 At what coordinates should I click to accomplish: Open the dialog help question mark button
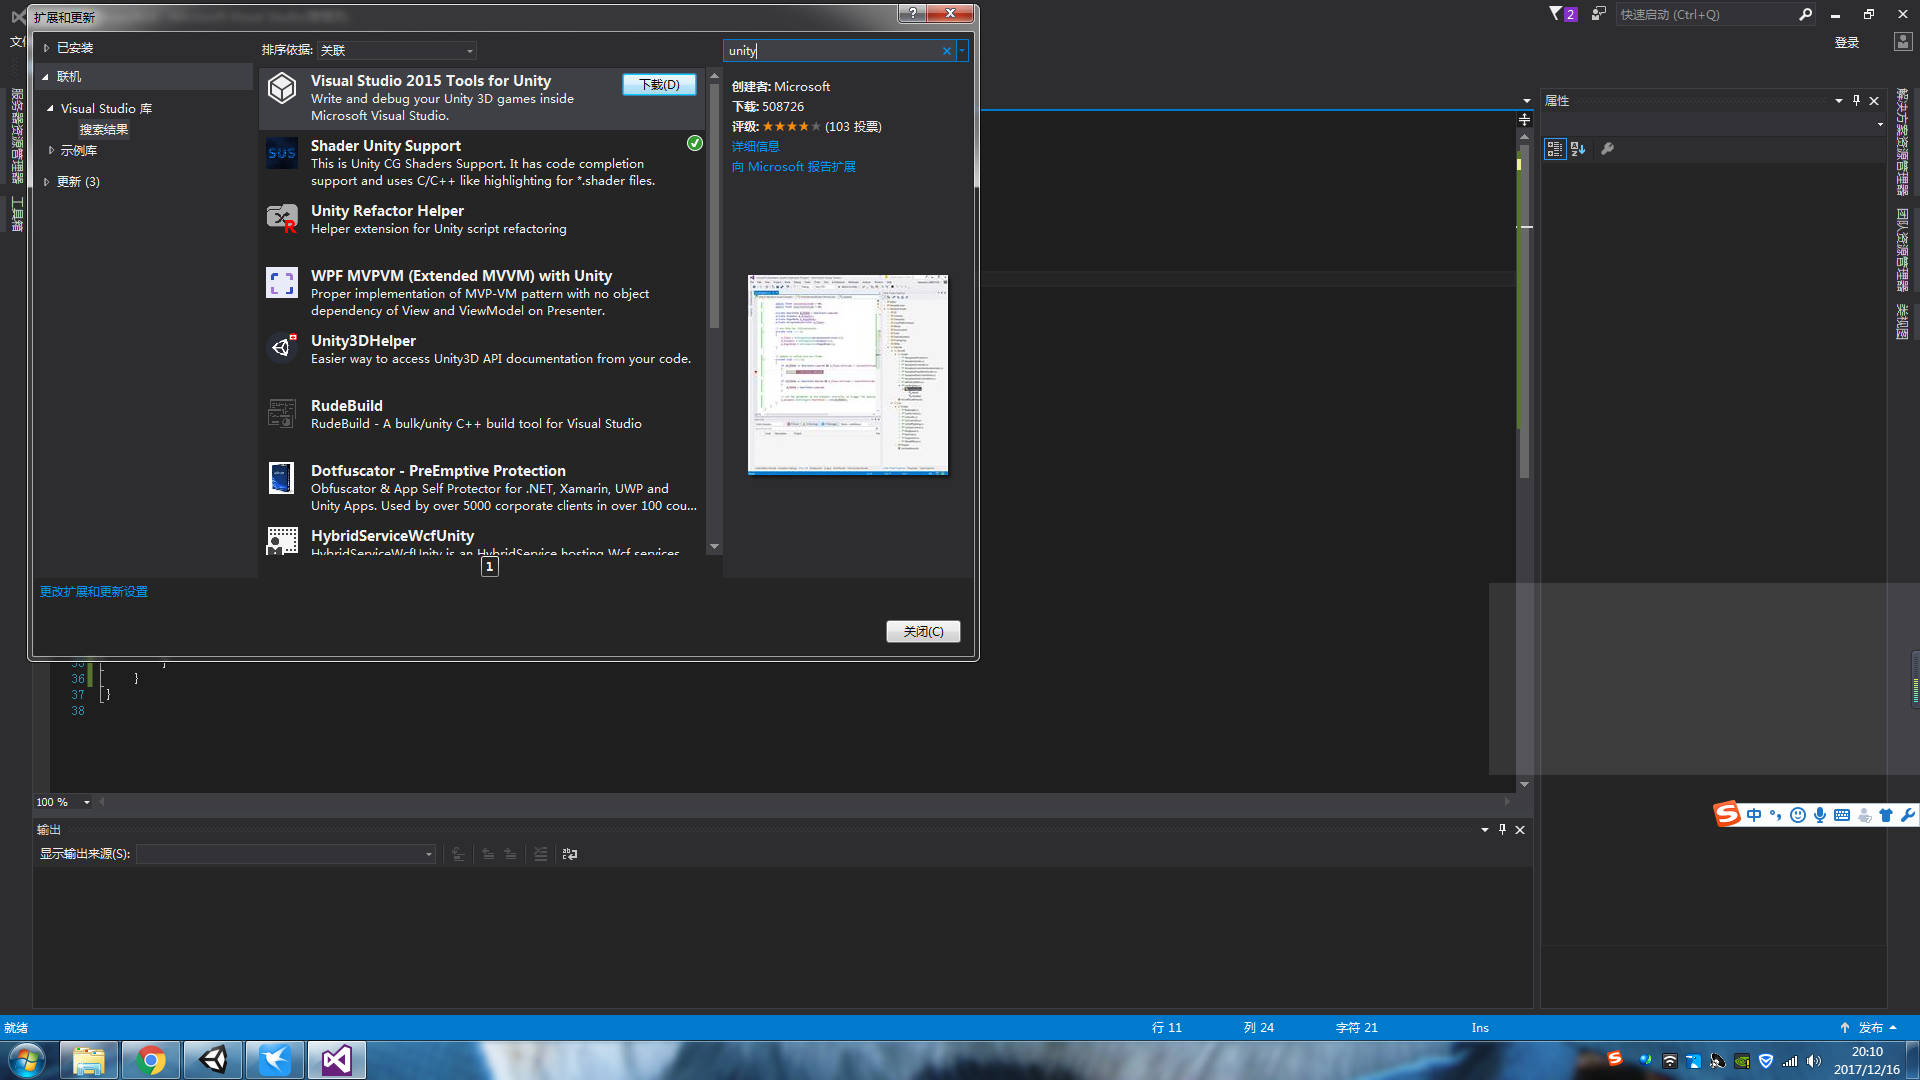click(912, 13)
